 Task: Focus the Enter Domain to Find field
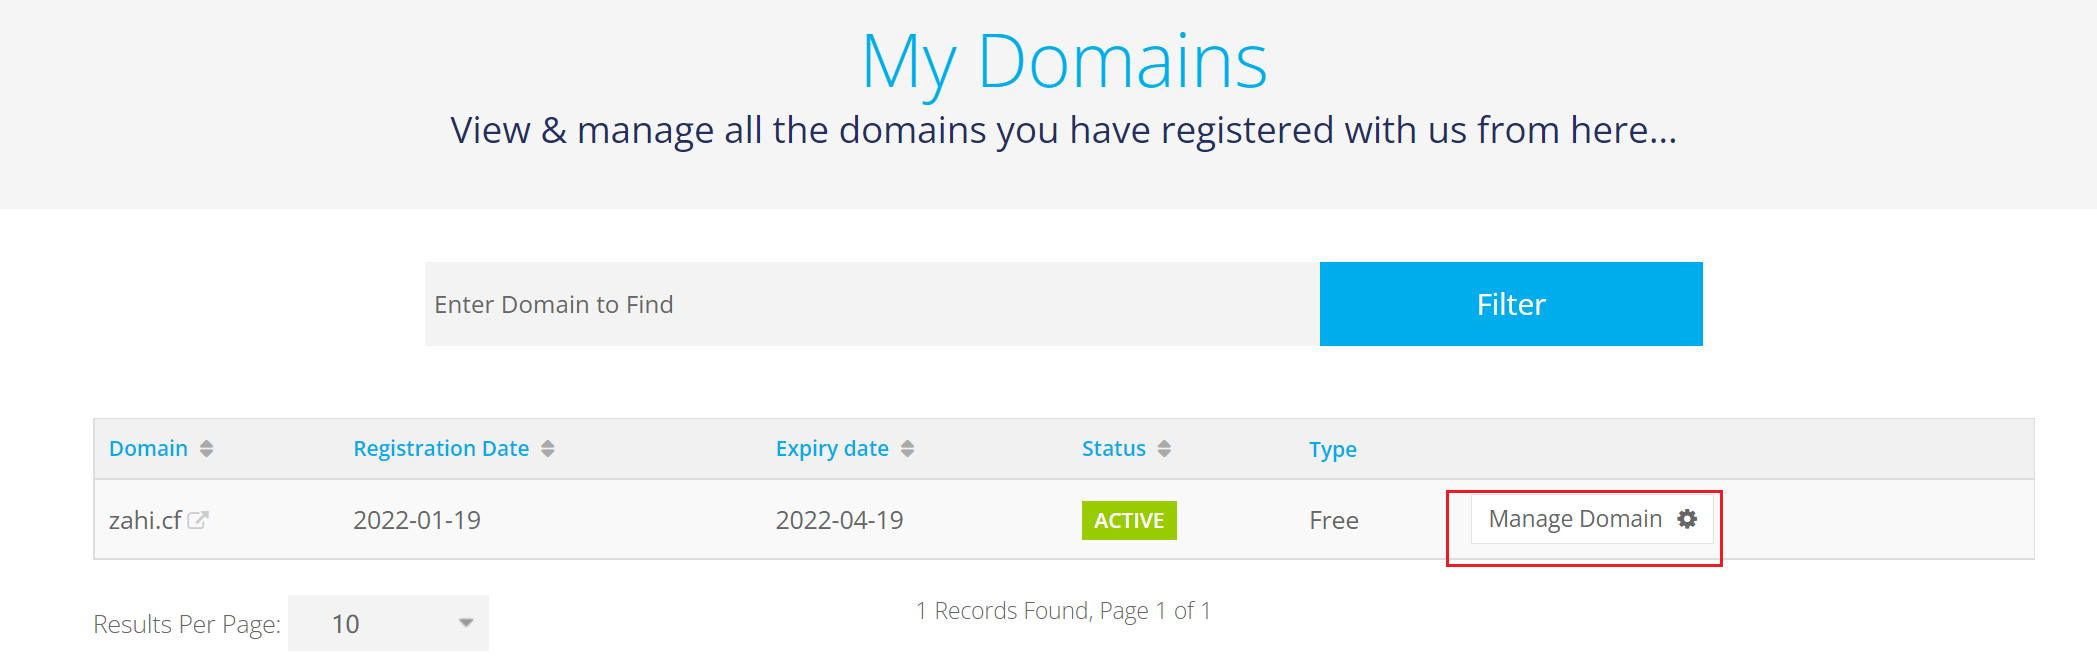871,304
